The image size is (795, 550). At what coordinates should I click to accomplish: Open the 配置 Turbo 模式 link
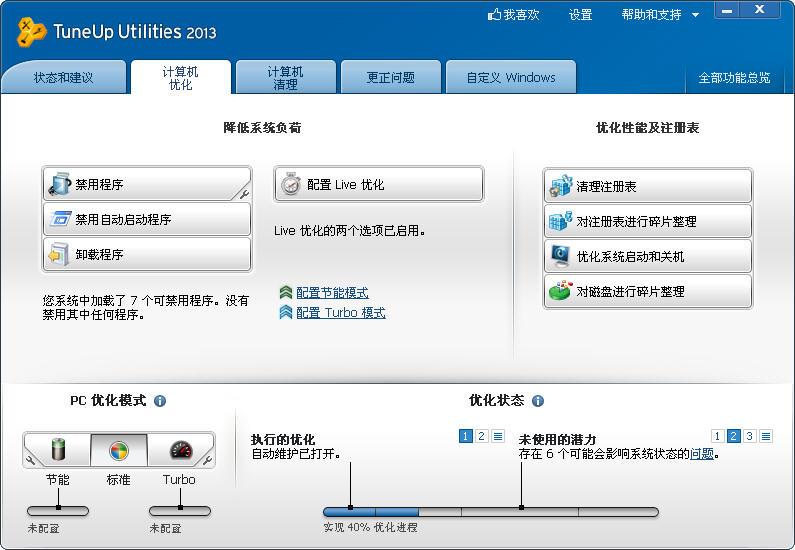[x=341, y=312]
